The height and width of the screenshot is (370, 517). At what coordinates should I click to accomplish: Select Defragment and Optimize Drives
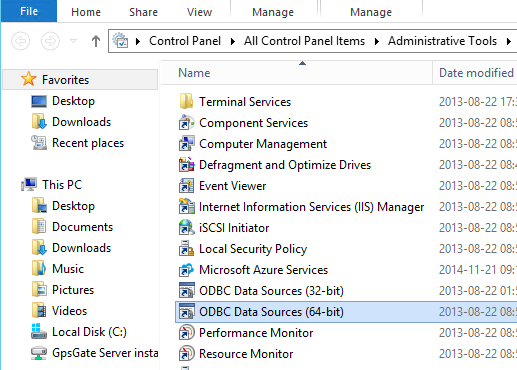285,165
